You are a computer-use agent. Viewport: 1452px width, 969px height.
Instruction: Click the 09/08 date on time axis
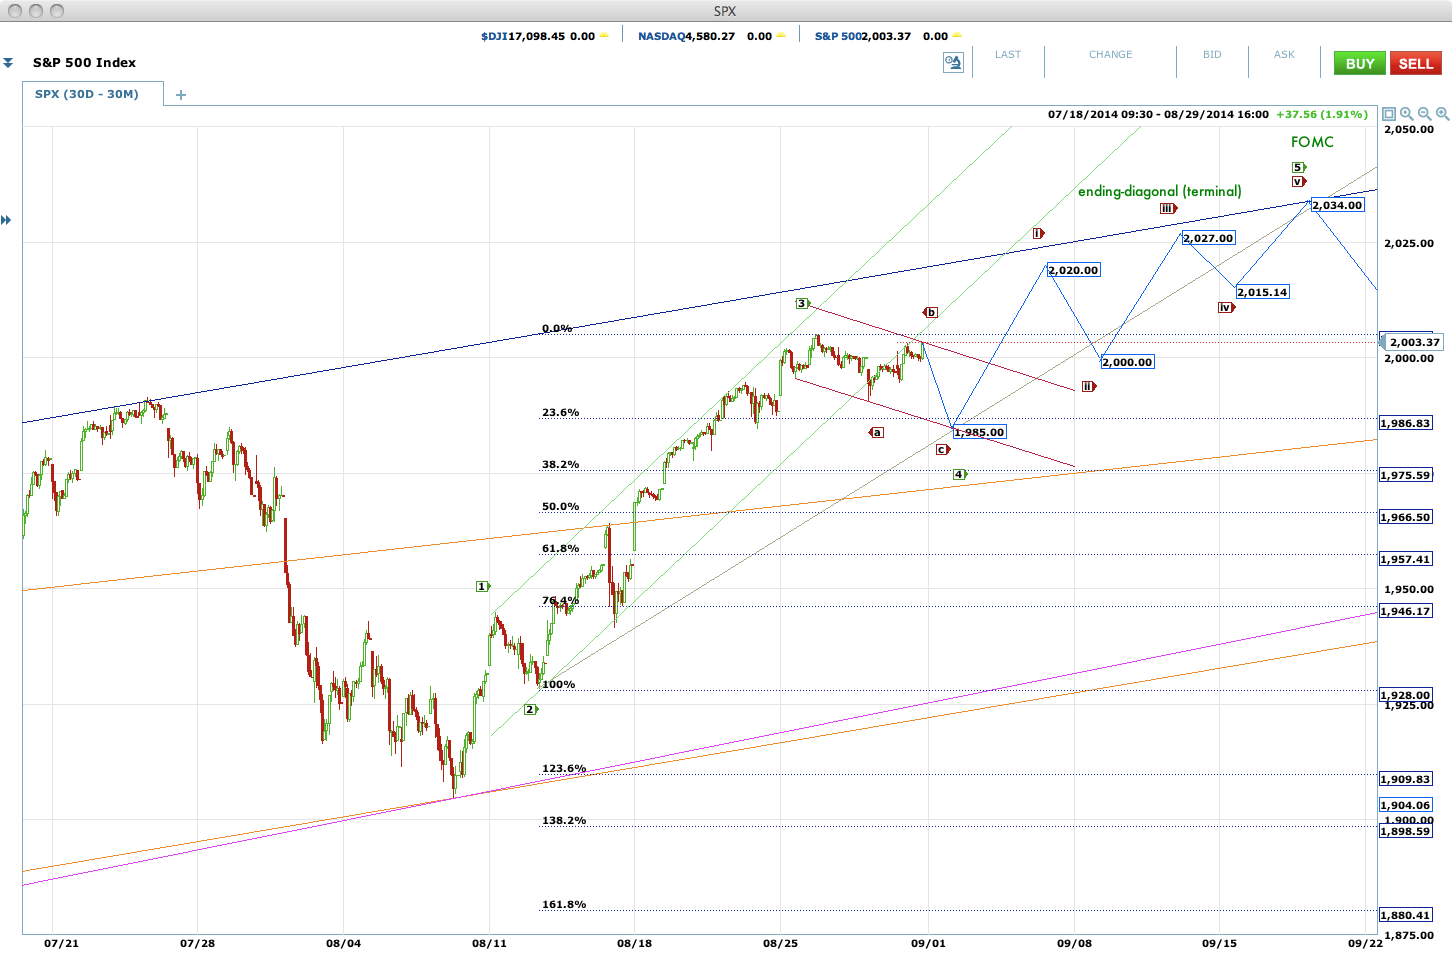click(x=1075, y=943)
